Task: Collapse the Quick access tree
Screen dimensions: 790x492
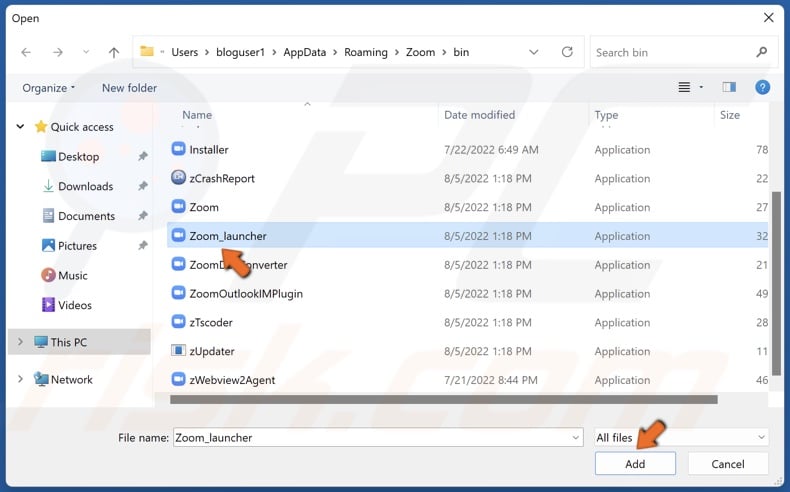Action: coord(20,126)
